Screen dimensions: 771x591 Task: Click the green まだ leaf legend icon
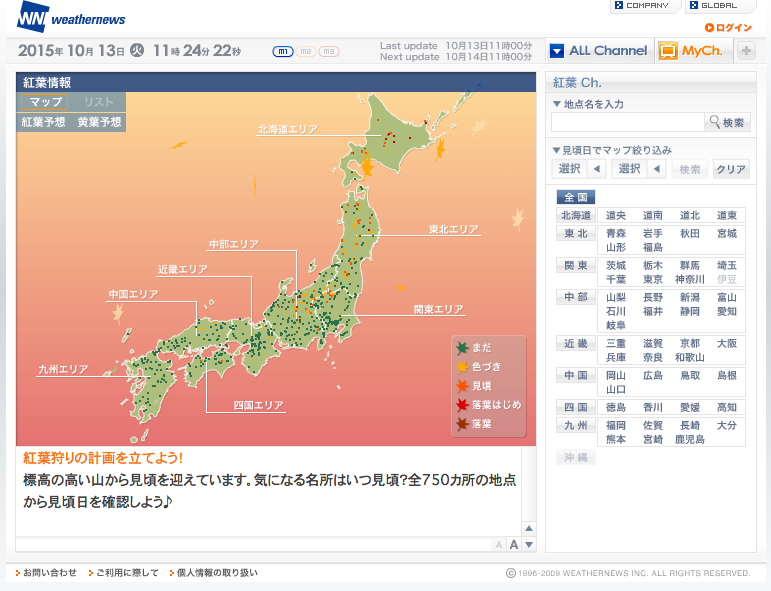coord(462,348)
